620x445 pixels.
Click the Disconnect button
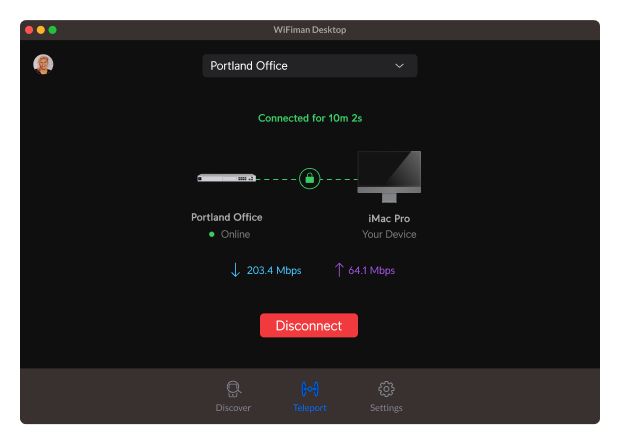[309, 326]
